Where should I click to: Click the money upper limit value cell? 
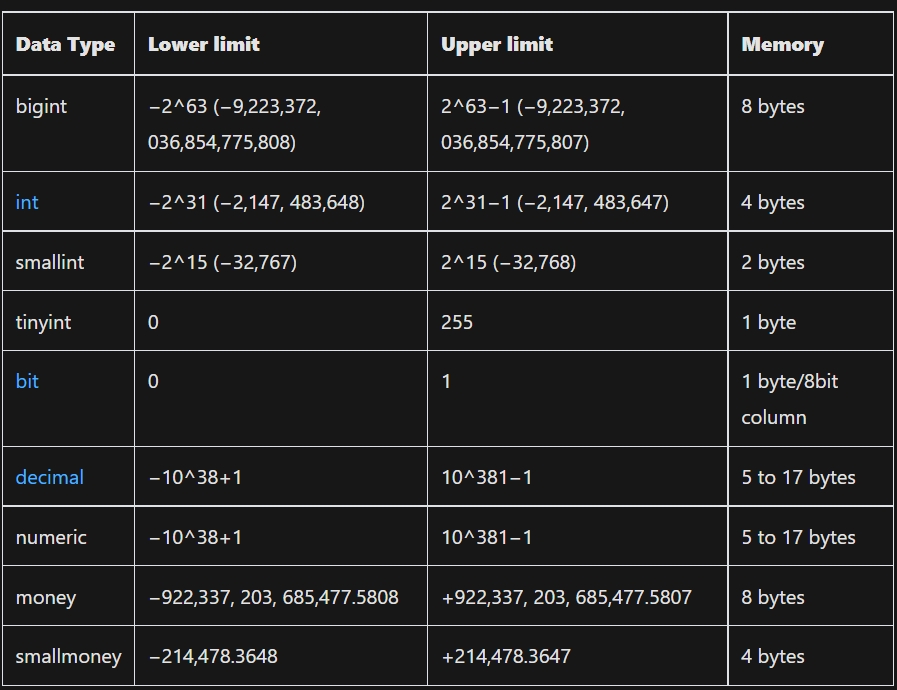tap(566, 597)
